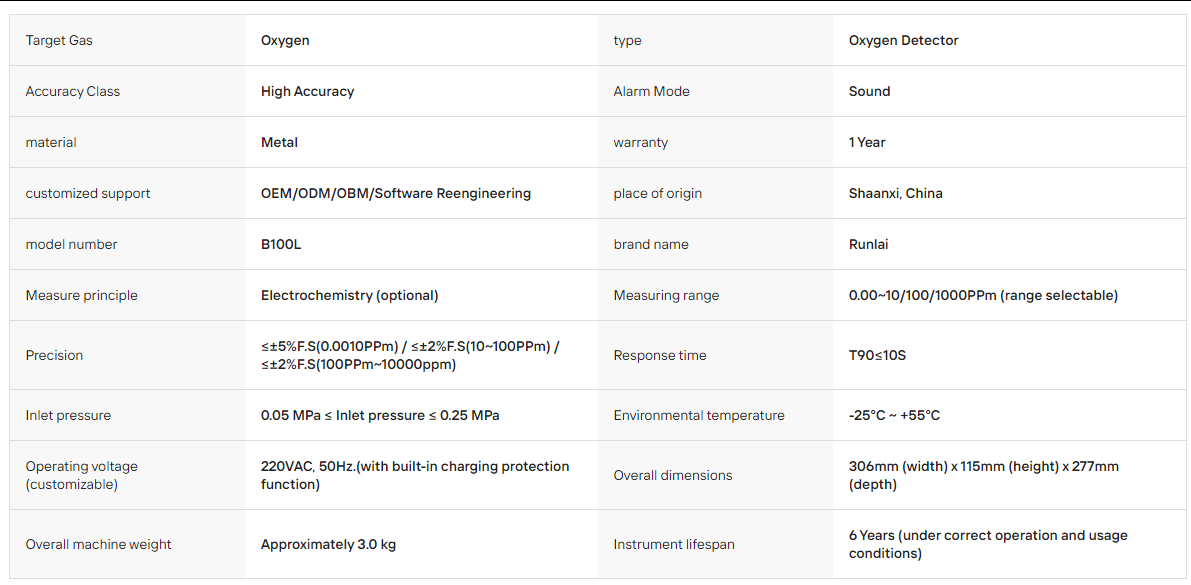Image resolution: width=1191 pixels, height=585 pixels.
Task: Click the 220VAC operating voltage value
Action: [415, 475]
